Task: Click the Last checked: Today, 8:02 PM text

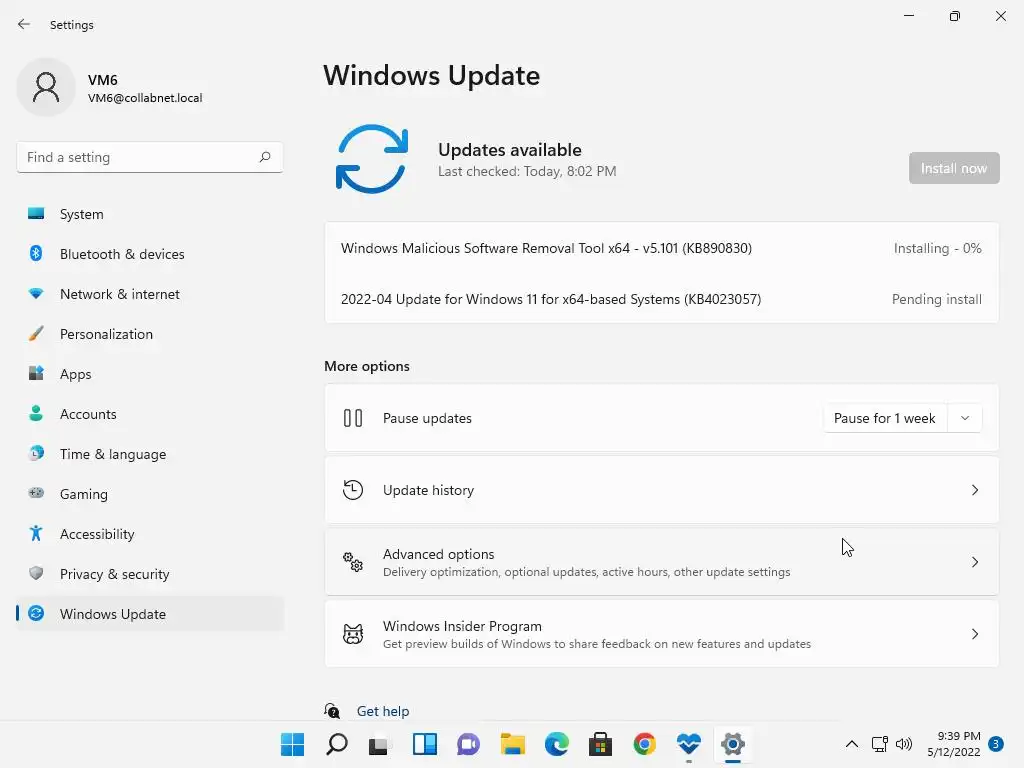Action: [527, 171]
